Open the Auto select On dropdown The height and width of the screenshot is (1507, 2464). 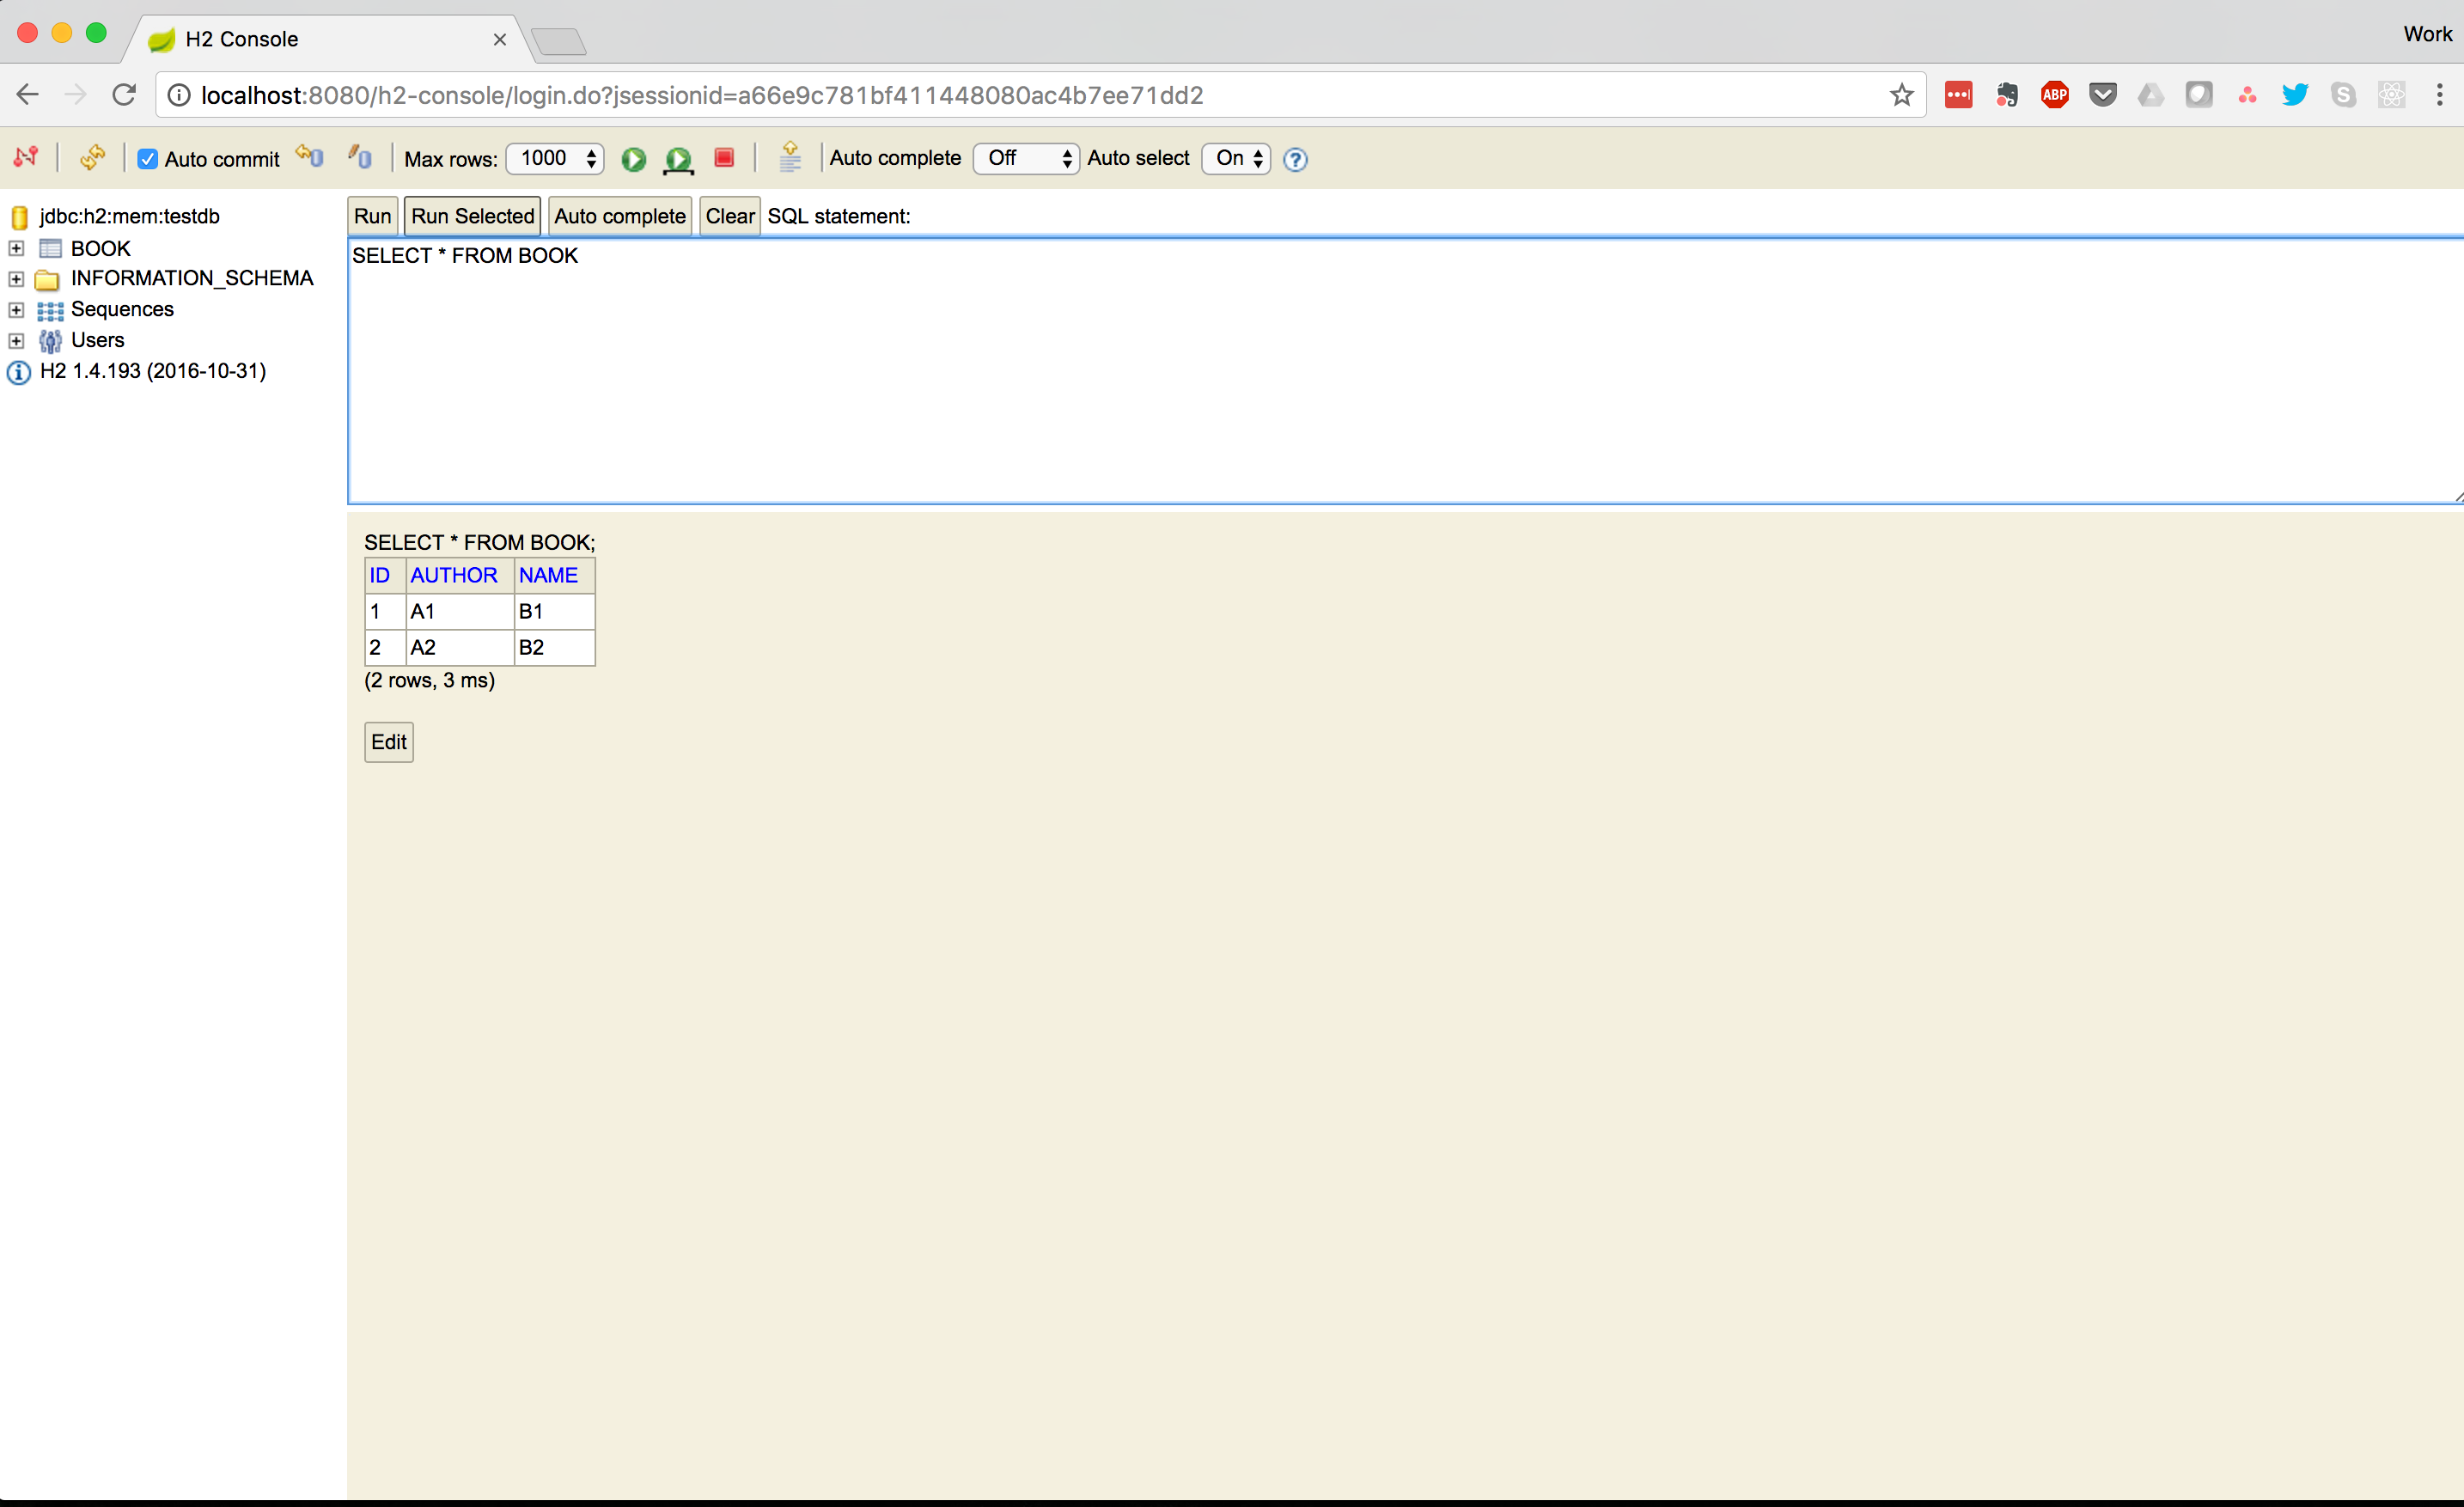[1236, 158]
